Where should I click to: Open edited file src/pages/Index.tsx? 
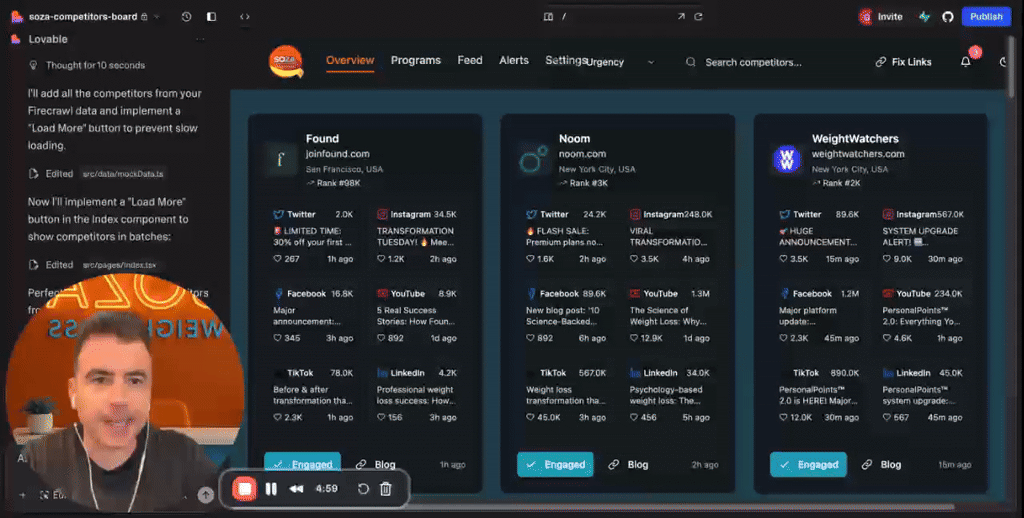119,265
